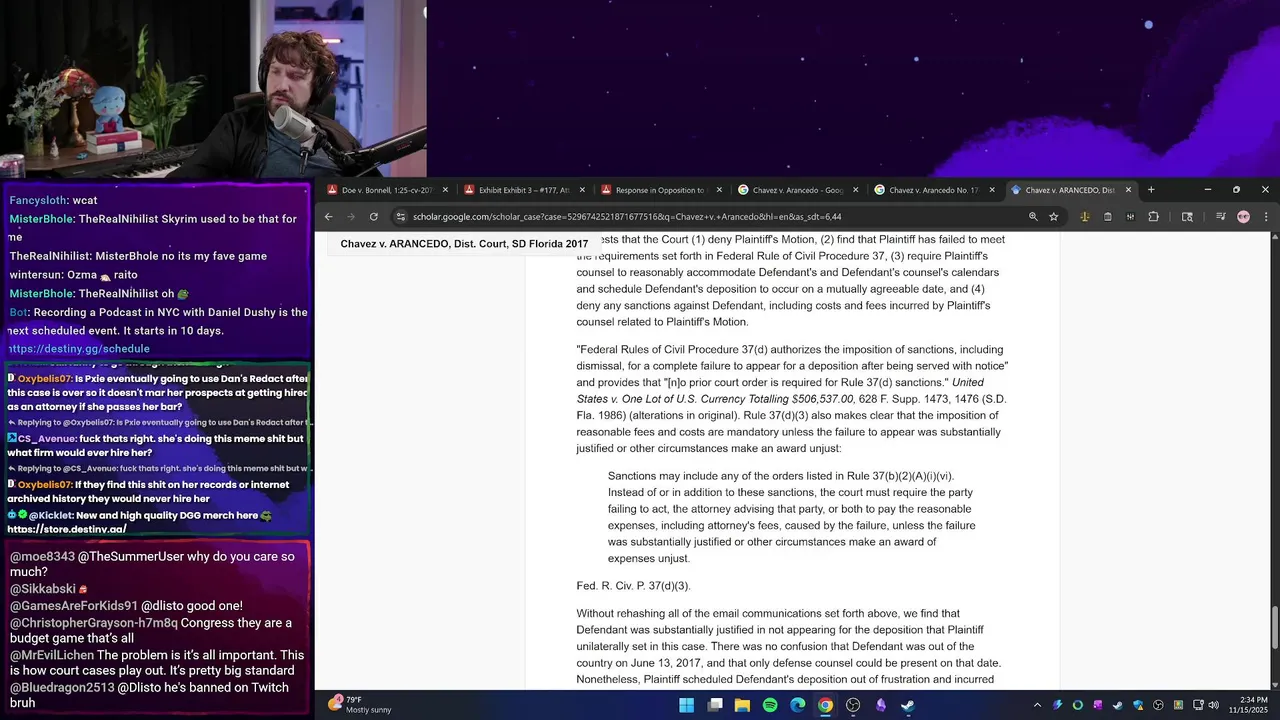
Task: Go back to the previous browser page
Action: (x=329, y=217)
